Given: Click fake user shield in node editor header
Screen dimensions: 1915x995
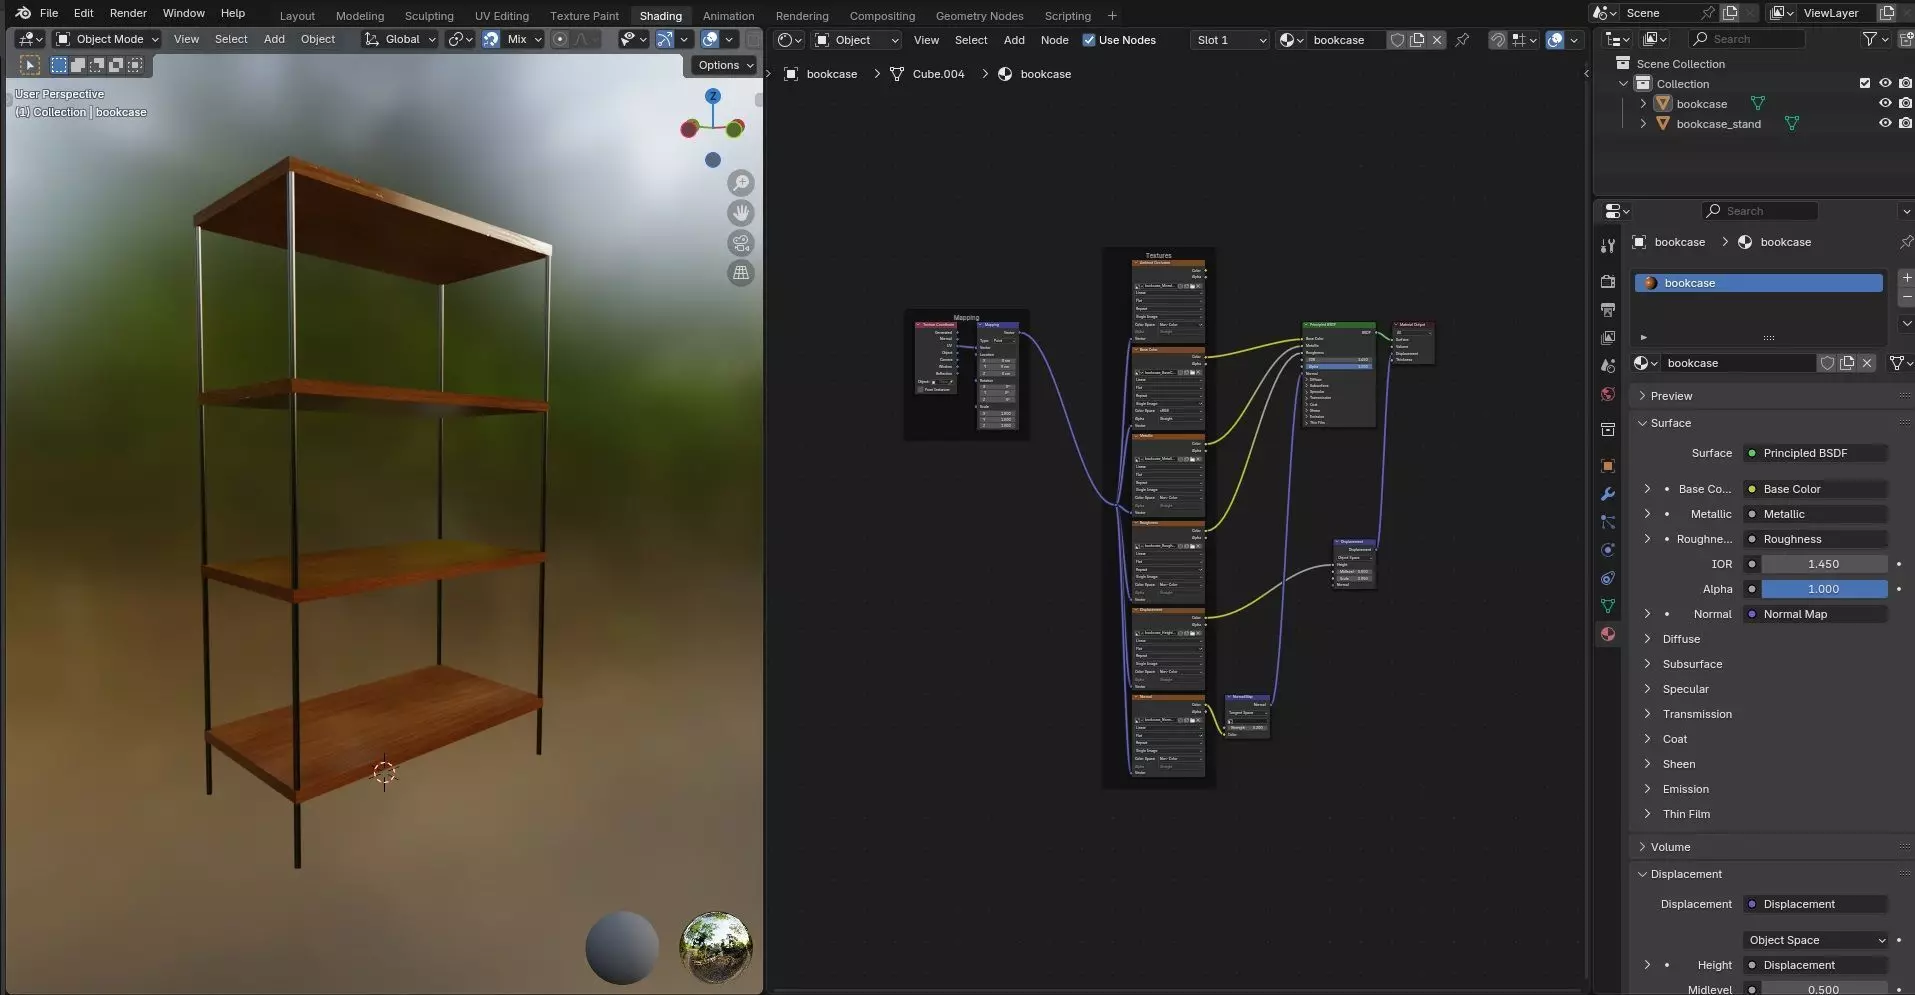Looking at the screenshot, I should click(x=1397, y=40).
